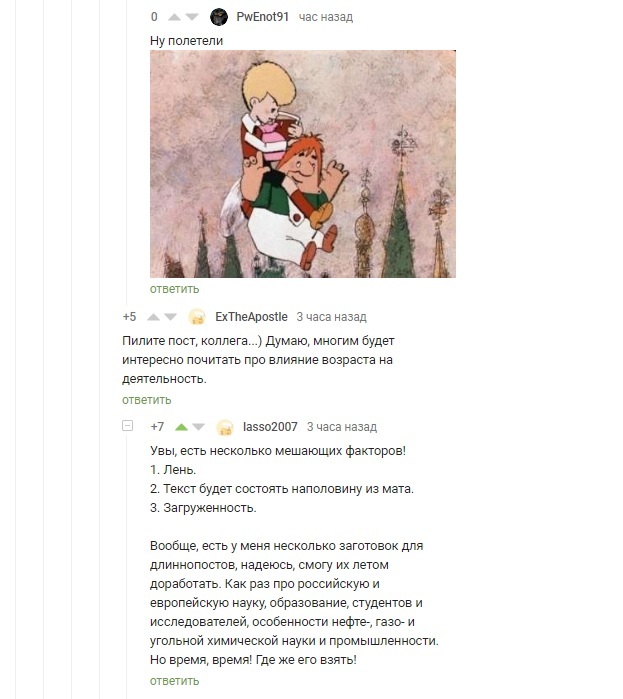Open lasso2007's profile via username

click(270, 427)
